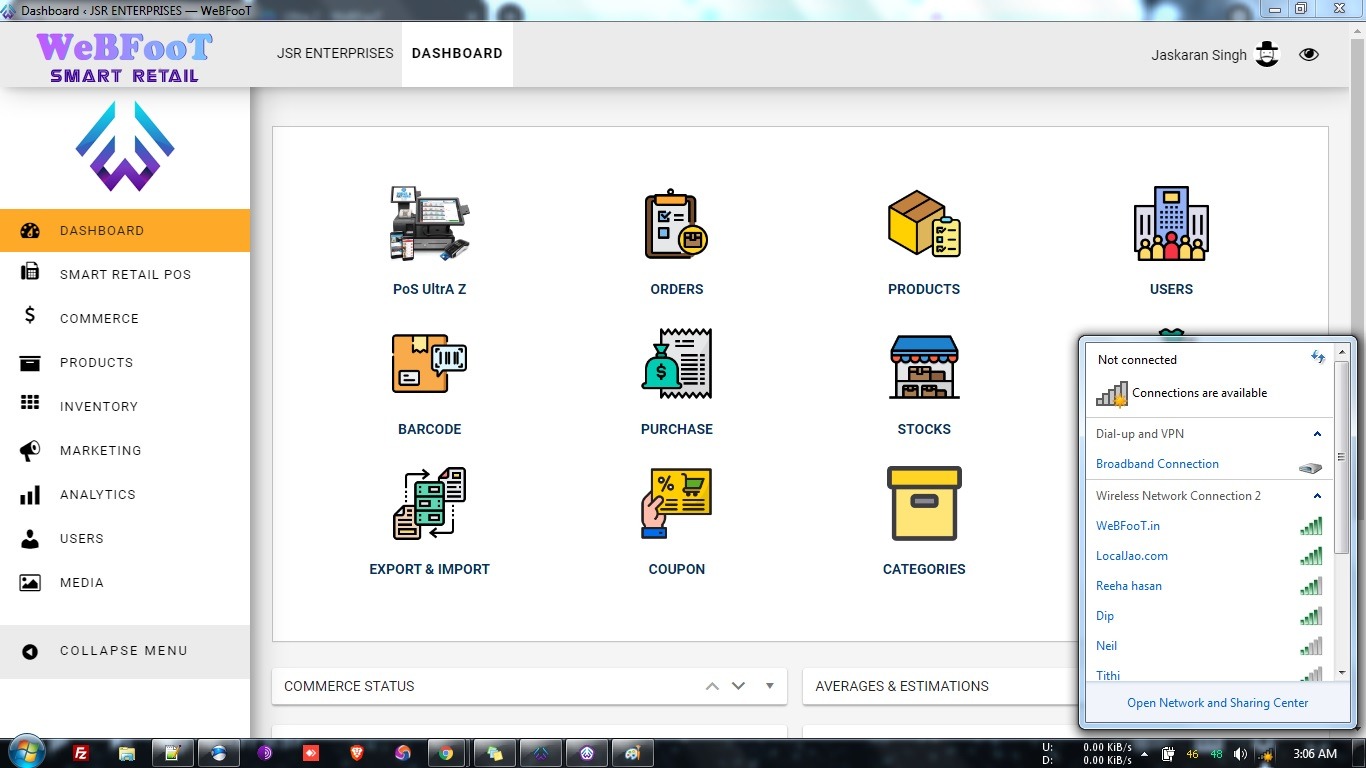Switch to the JSR ENTERPRISES tab
This screenshot has width=1366, height=768.
tap(335, 53)
